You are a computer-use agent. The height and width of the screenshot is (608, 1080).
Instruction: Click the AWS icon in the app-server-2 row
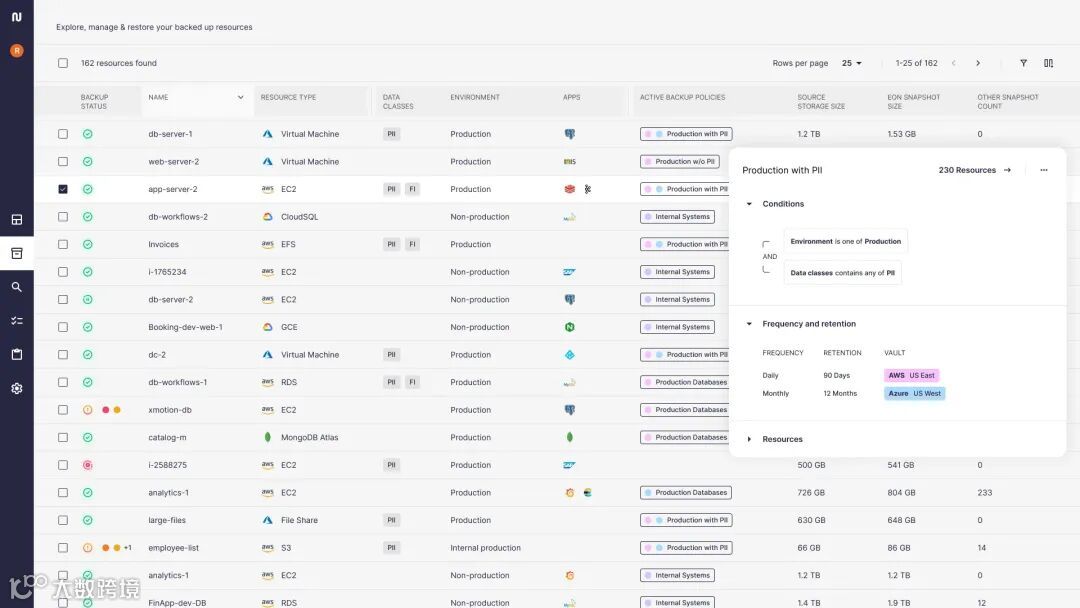[268, 189]
